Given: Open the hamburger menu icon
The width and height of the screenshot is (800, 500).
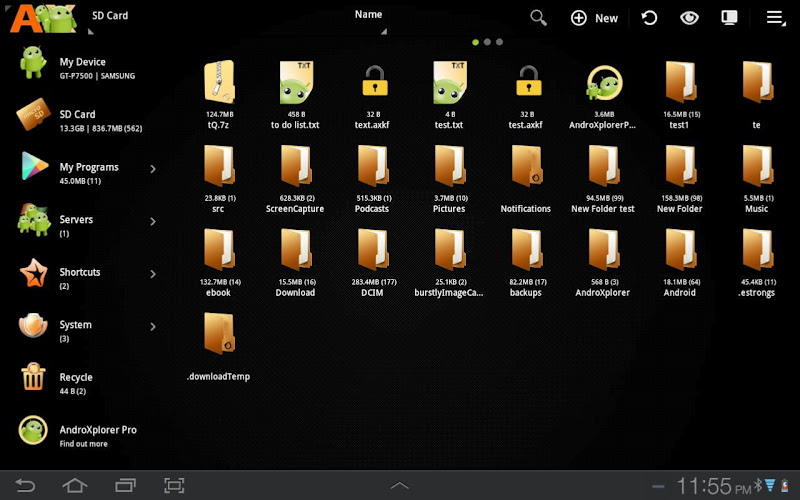Looking at the screenshot, I should (x=774, y=18).
